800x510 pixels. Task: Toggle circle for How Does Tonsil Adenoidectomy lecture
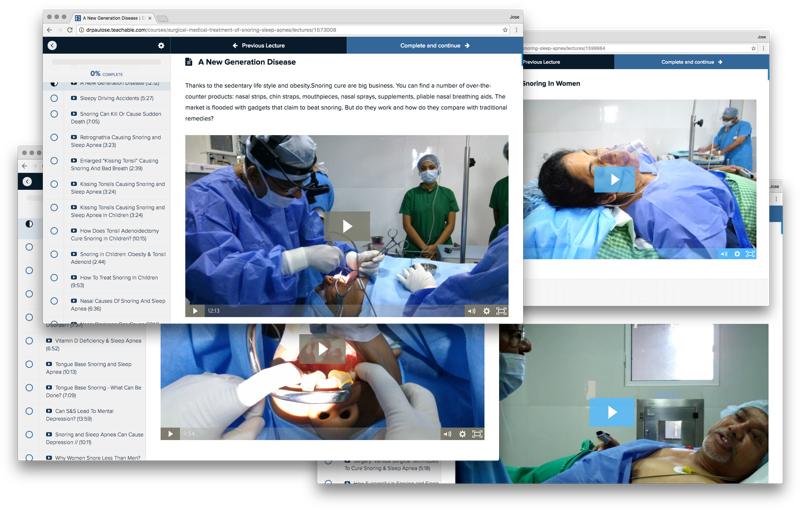[x=54, y=231]
